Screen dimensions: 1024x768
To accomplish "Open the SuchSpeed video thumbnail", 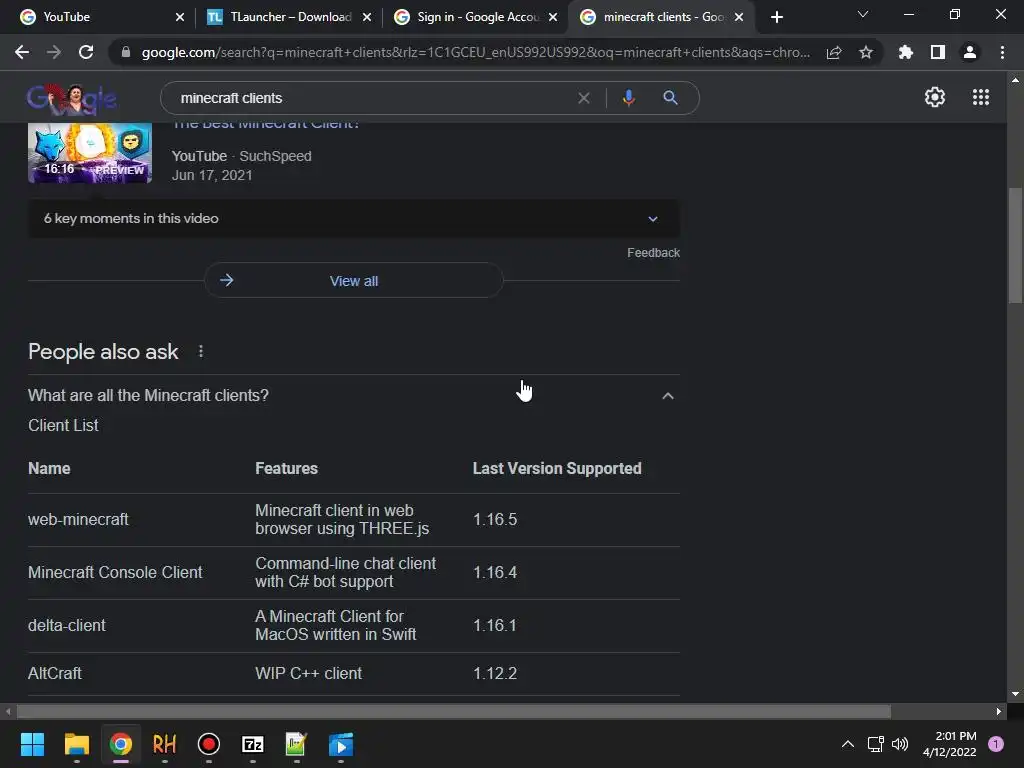I will pos(90,153).
